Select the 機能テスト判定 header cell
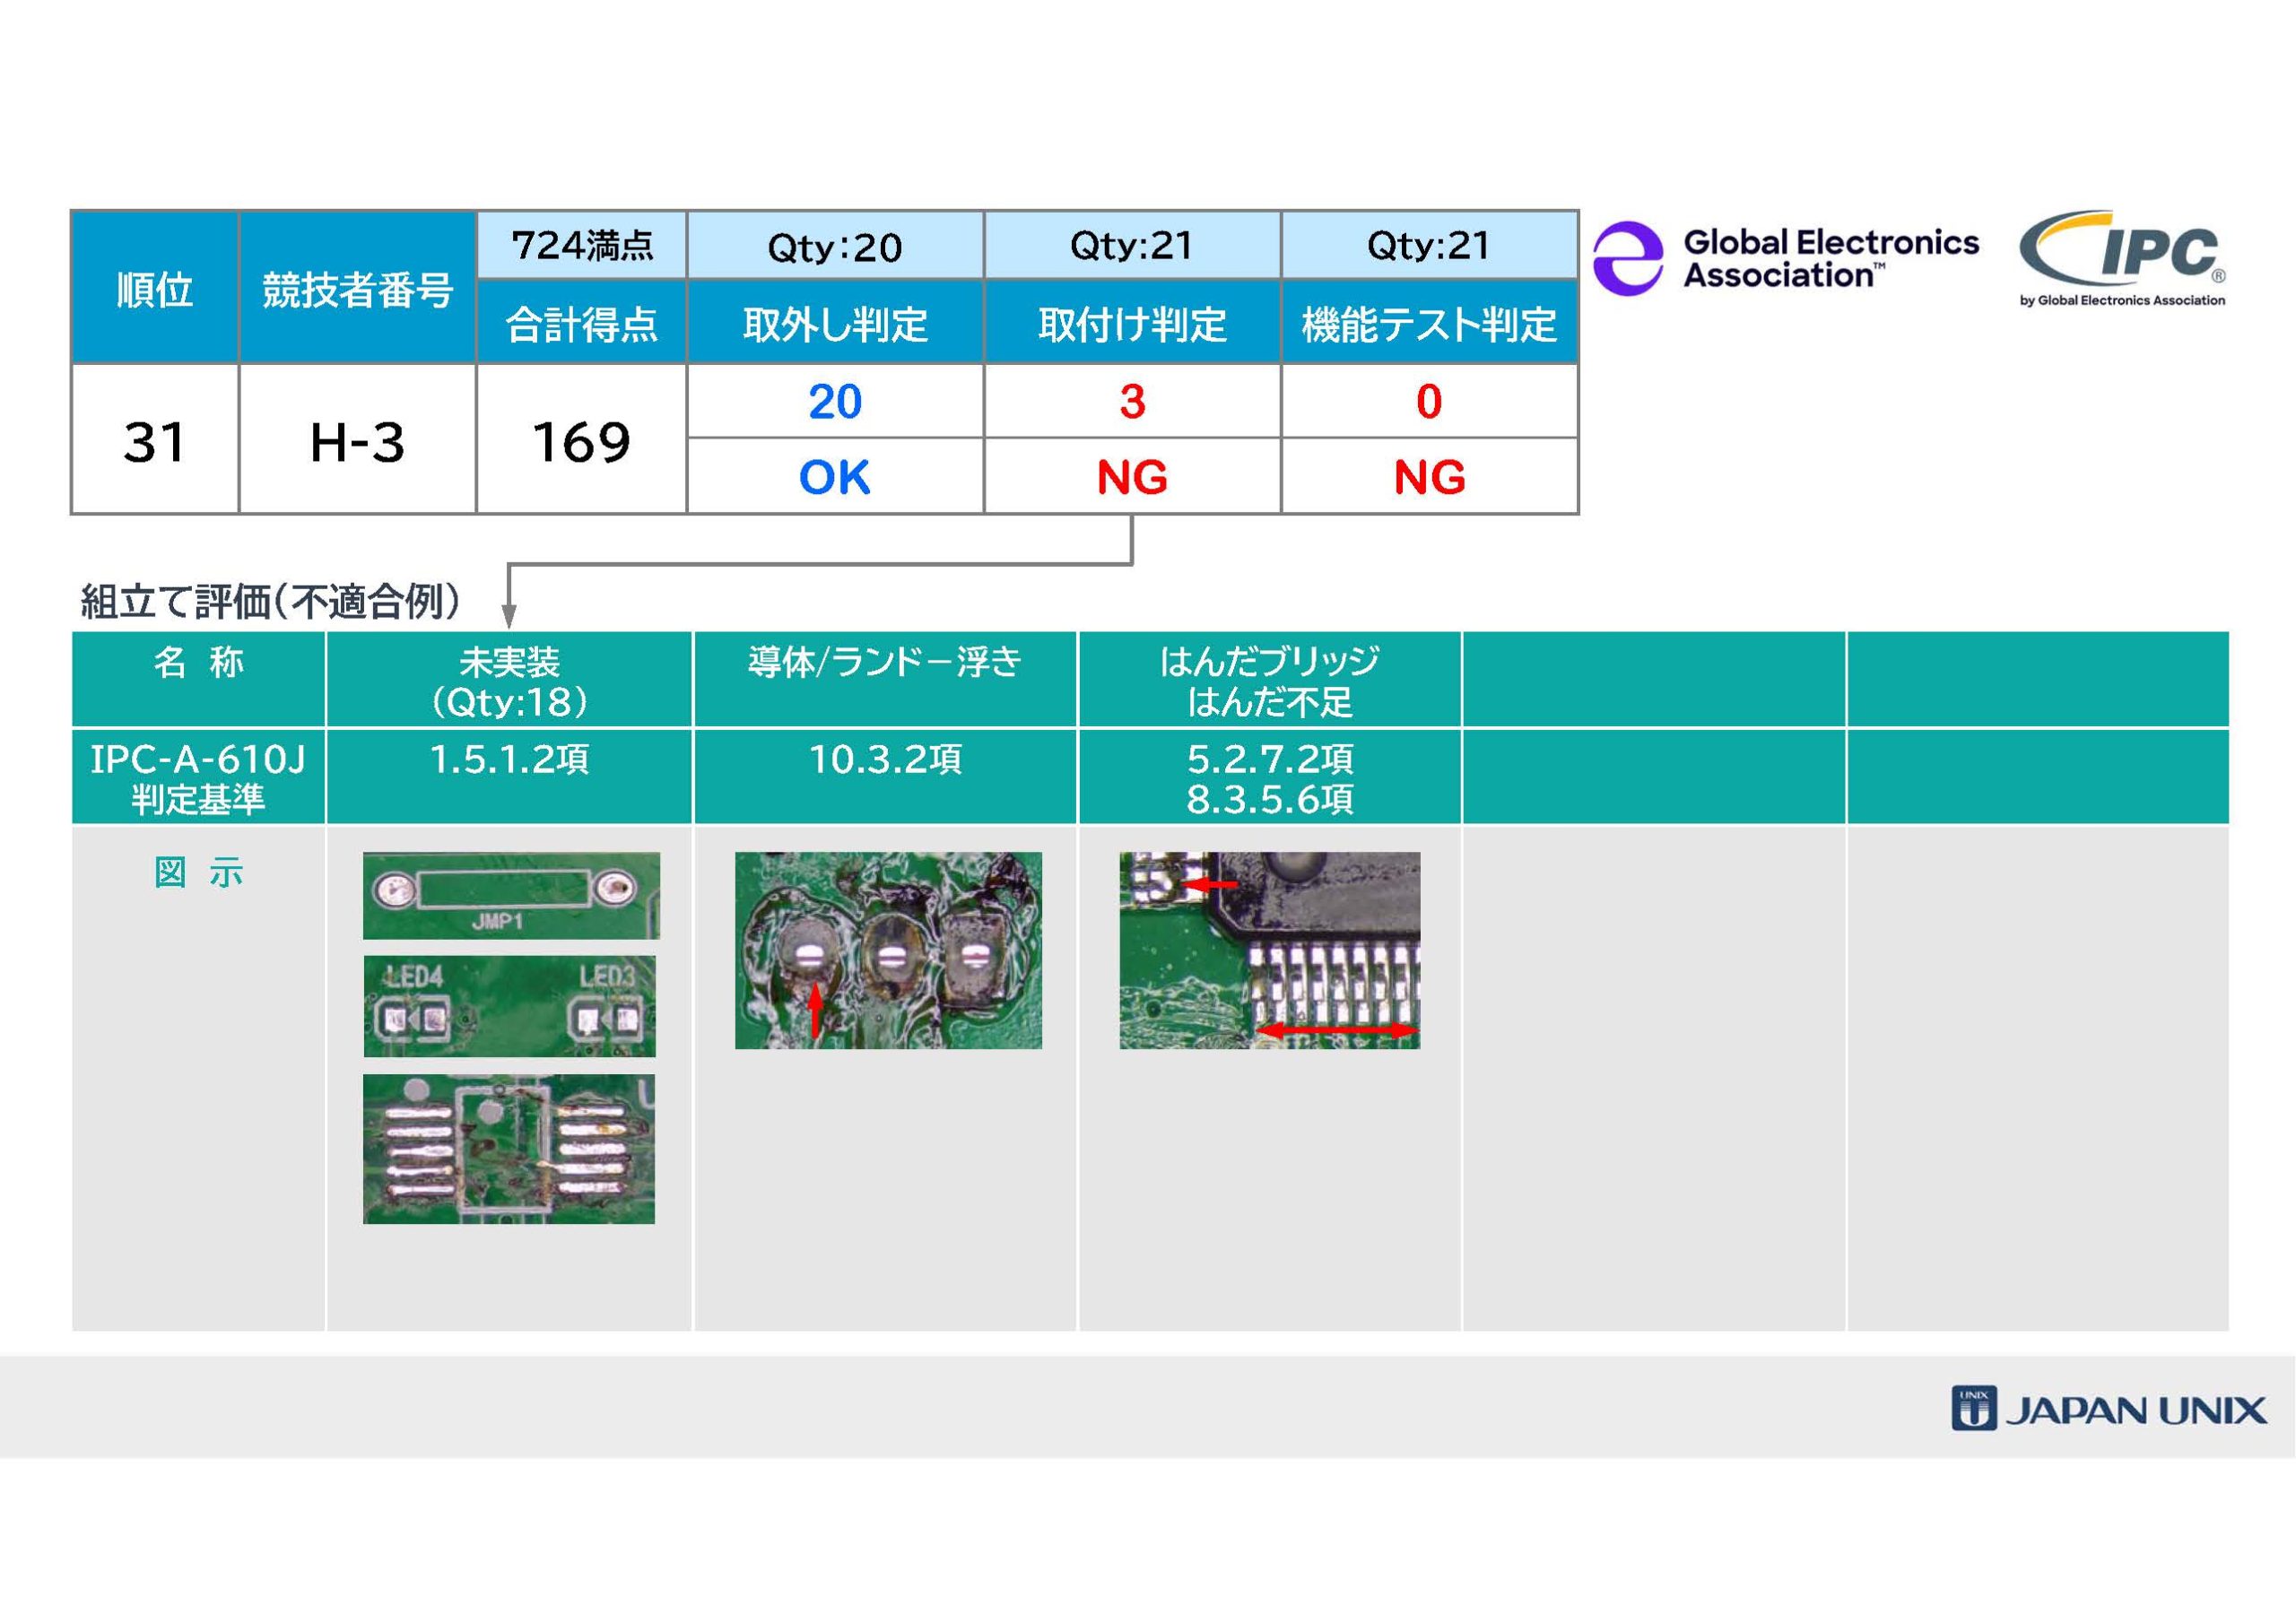The height and width of the screenshot is (1623, 2296). pos(1429,323)
